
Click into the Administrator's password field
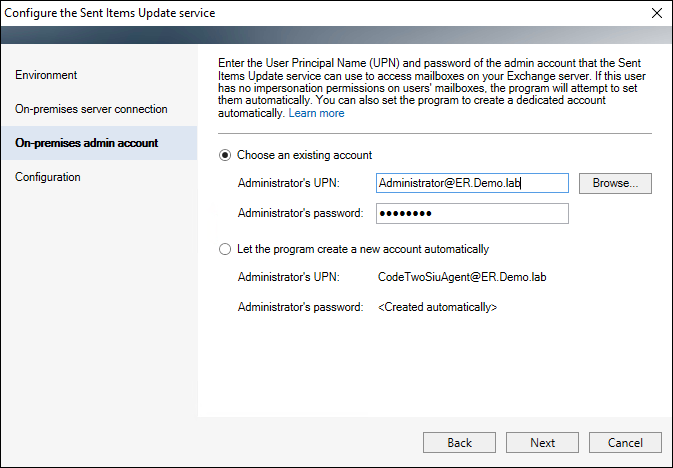click(472, 213)
